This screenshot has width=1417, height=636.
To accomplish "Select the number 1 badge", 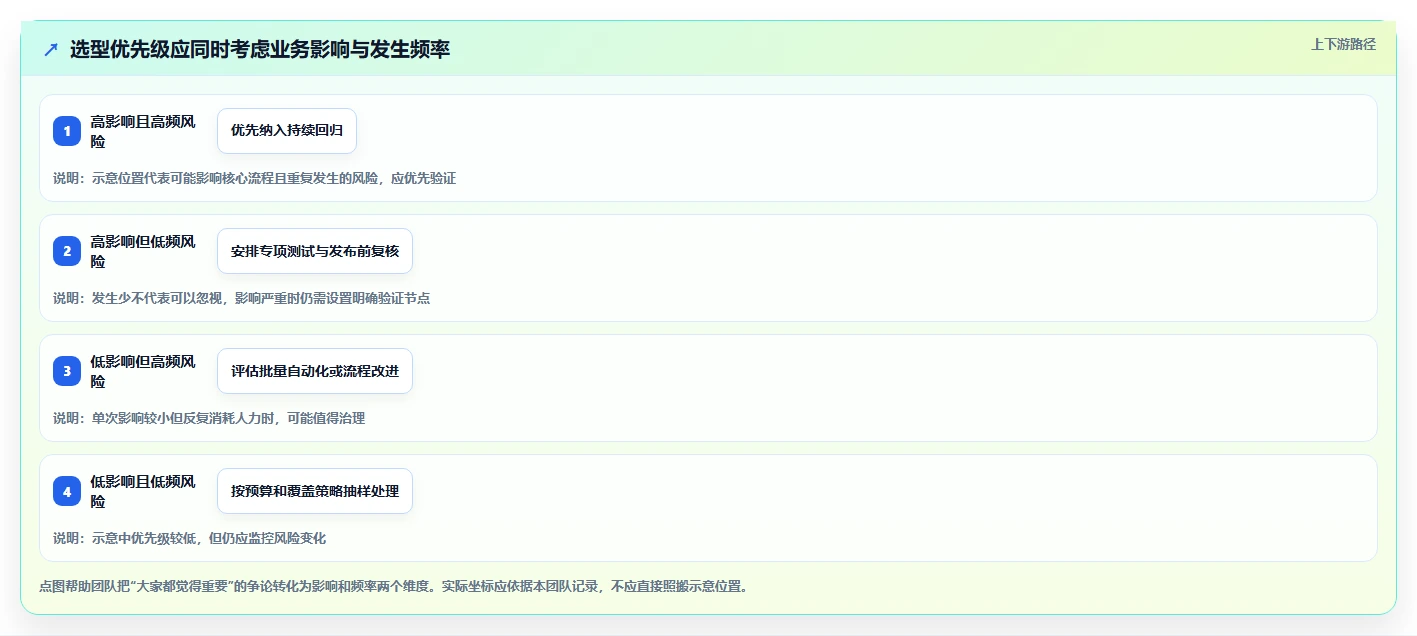I will [67, 131].
